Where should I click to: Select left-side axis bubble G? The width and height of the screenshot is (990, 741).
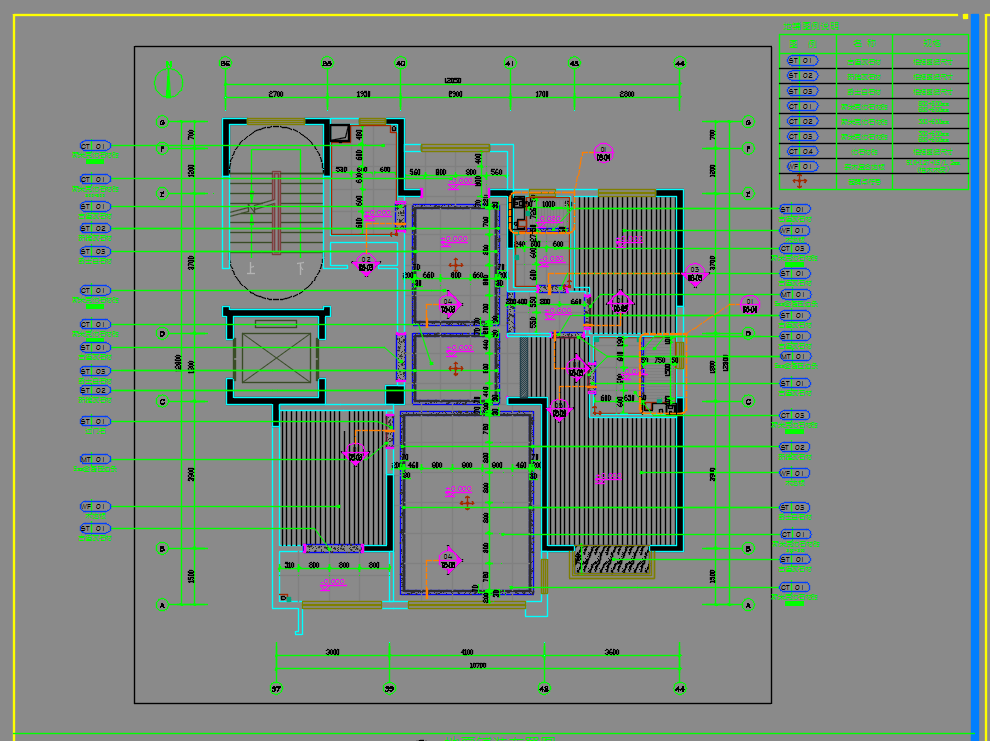coord(162,122)
